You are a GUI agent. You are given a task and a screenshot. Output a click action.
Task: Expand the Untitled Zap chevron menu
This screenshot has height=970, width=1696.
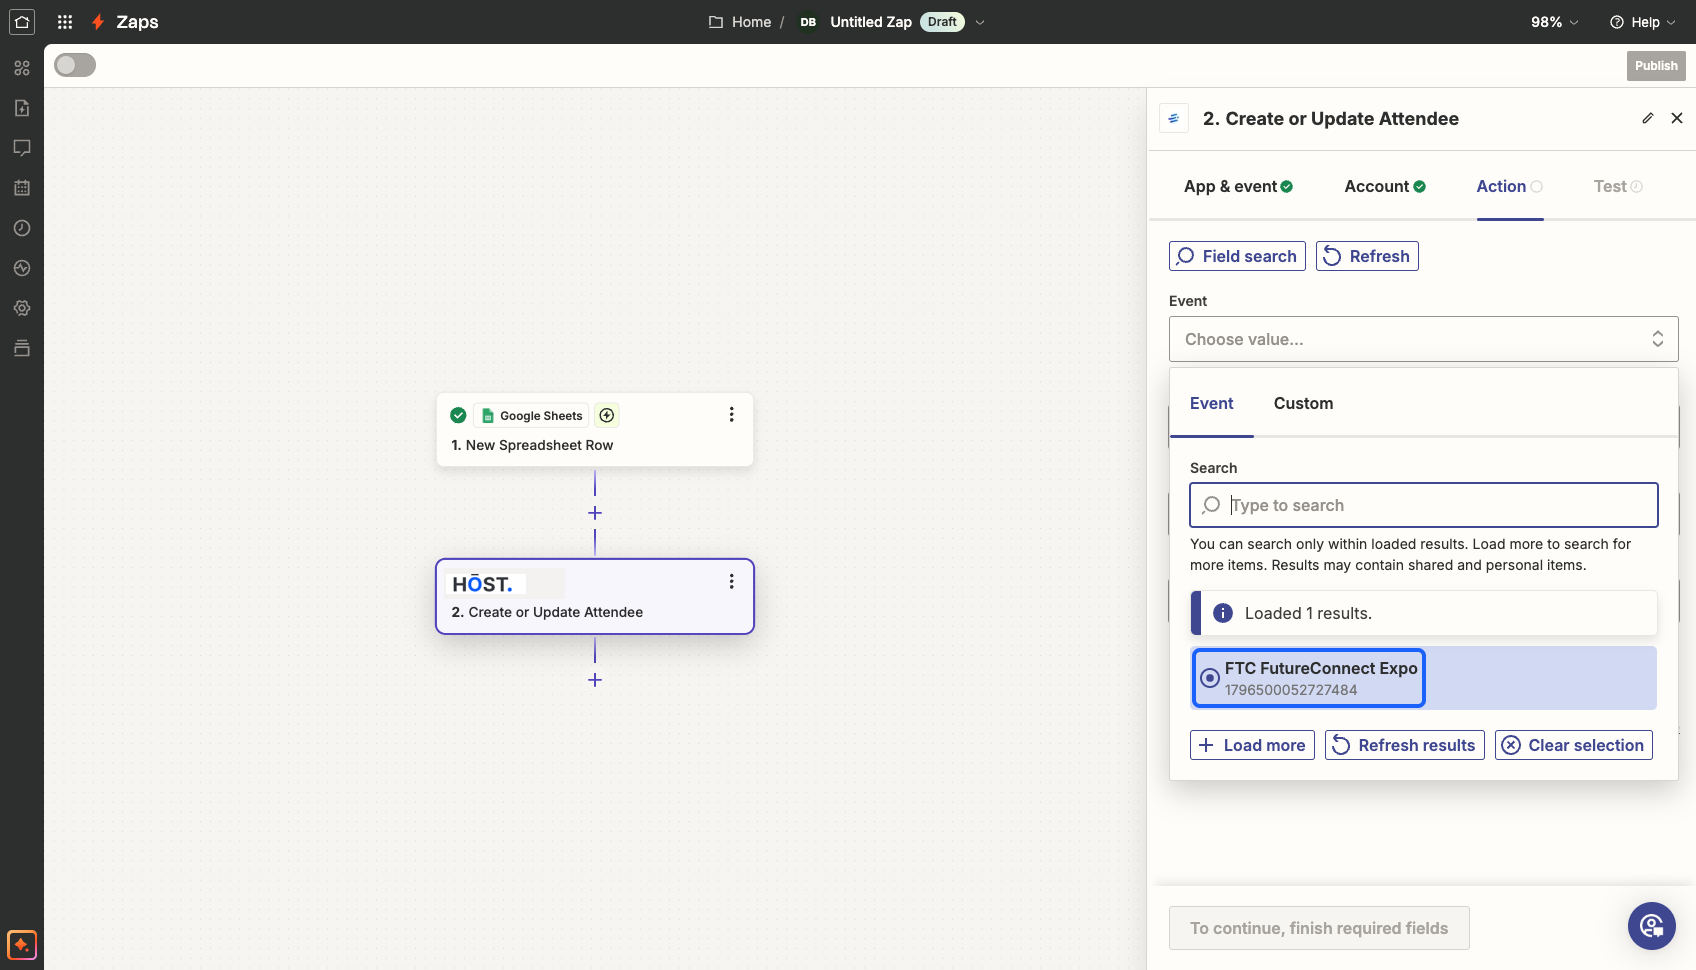coord(980,22)
